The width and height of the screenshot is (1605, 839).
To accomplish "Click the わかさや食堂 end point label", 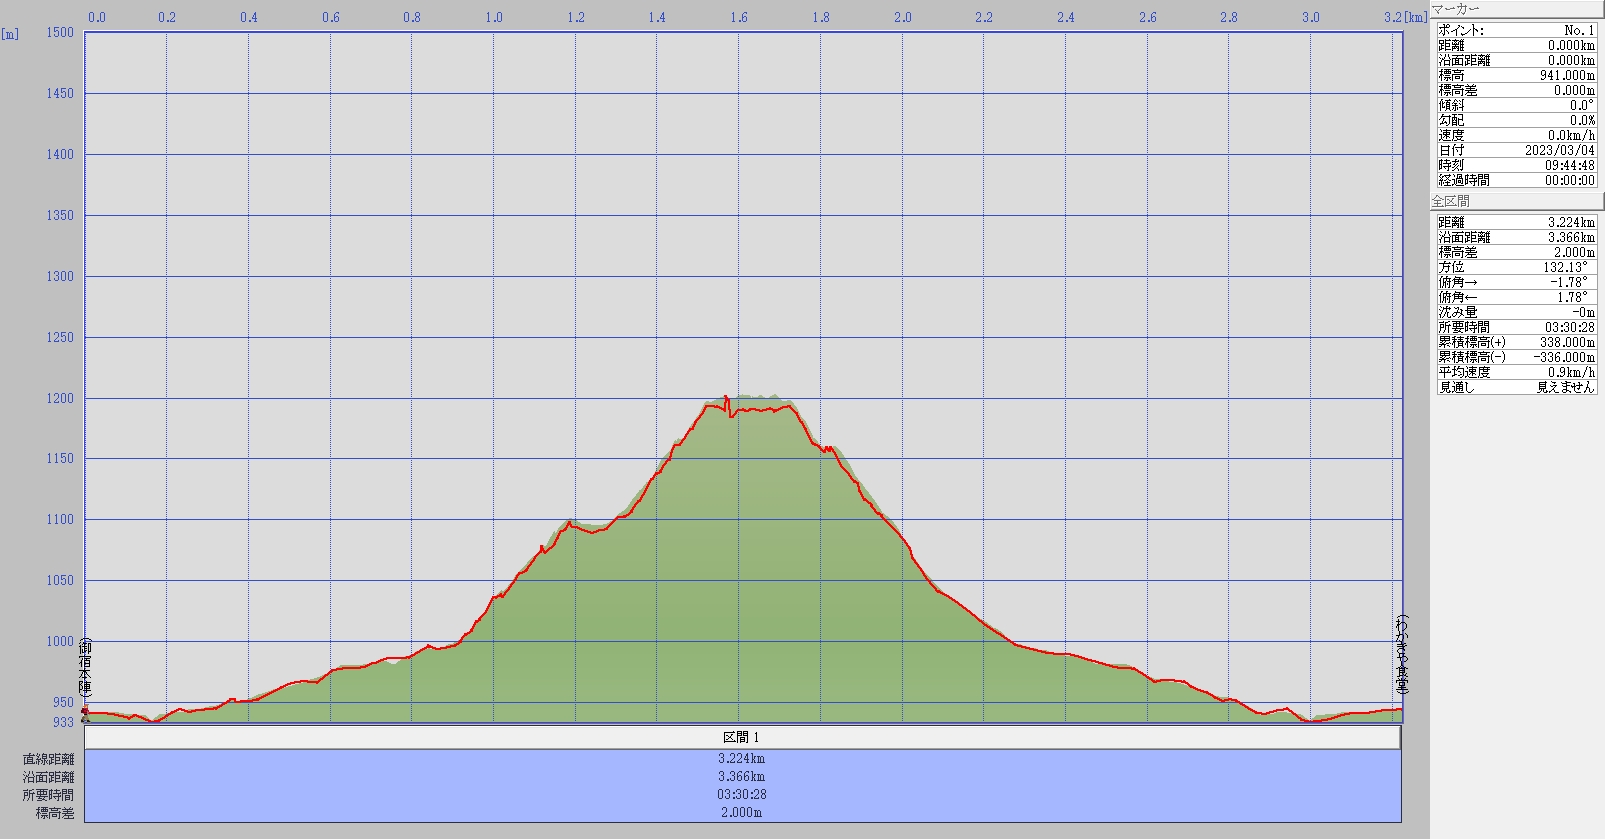I will pyautogui.click(x=1402, y=655).
